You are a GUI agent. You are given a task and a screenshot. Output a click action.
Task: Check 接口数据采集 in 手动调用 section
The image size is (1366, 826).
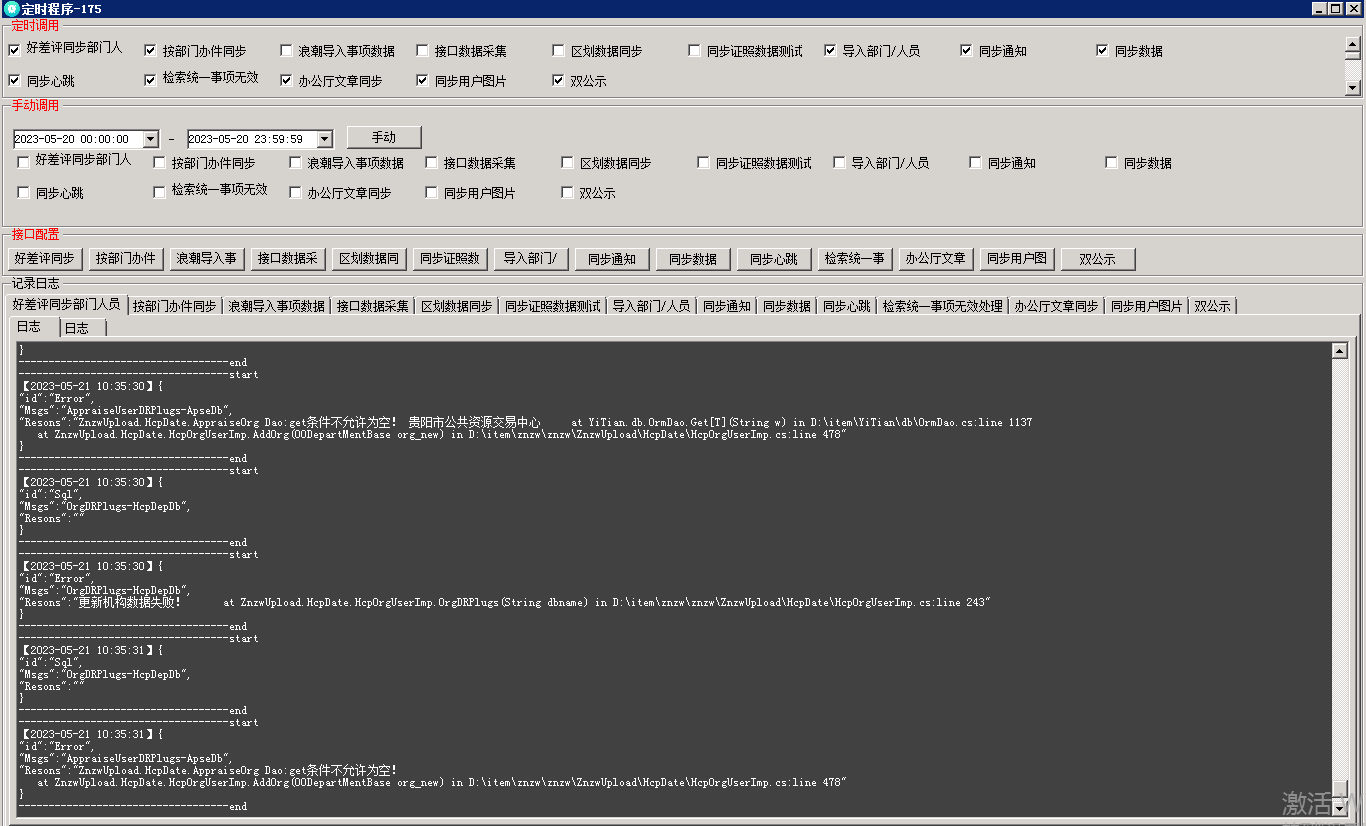[431, 162]
